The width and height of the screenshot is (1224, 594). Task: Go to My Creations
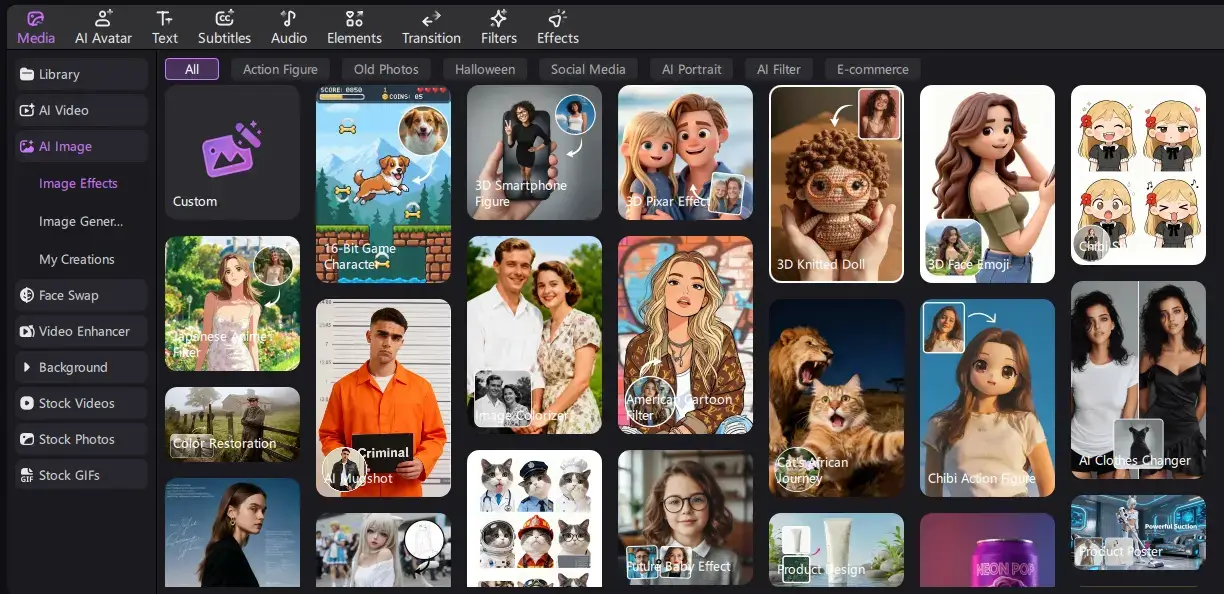[77, 259]
